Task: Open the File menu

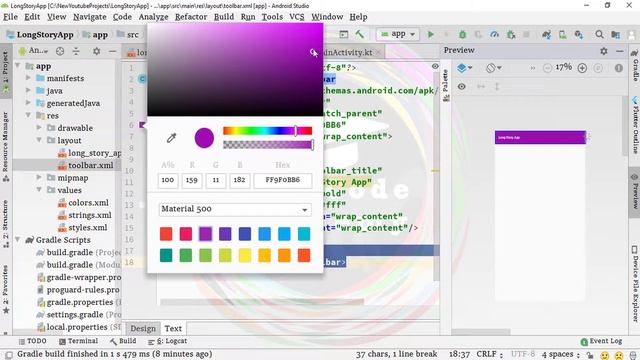Action: coord(10,17)
